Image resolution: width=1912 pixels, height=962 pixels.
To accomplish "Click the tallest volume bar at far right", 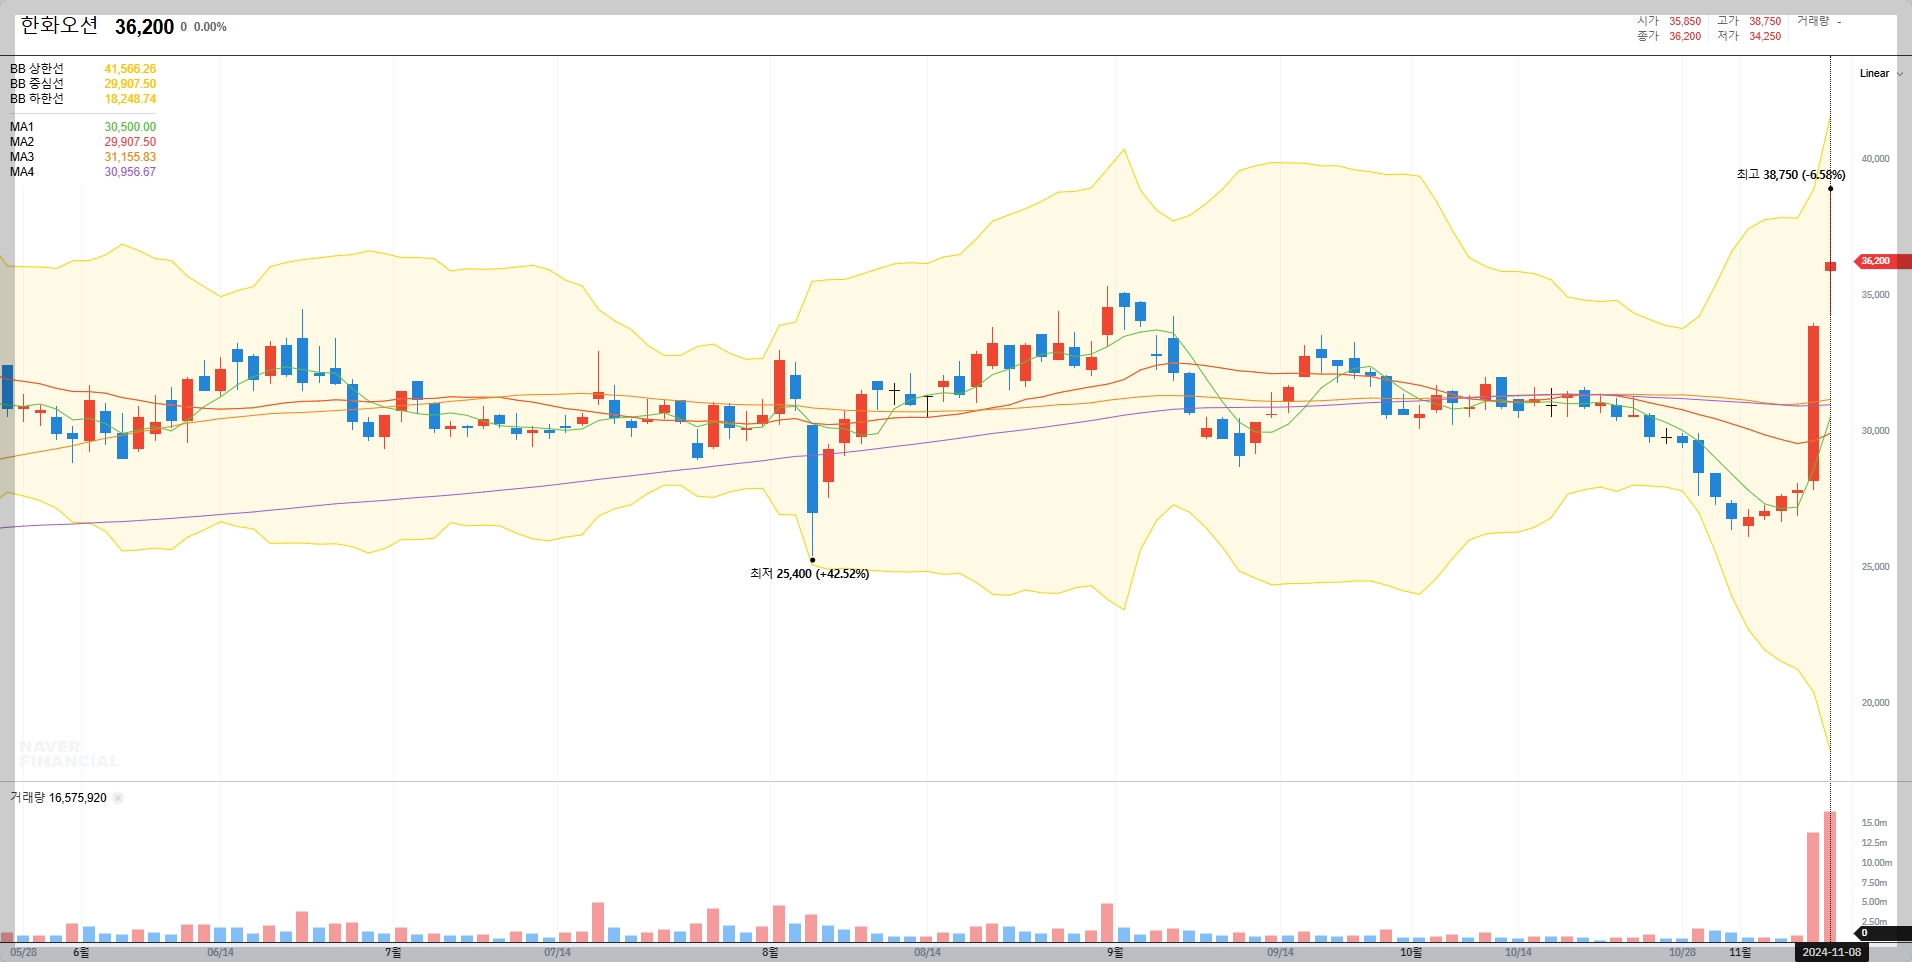I will coord(1830,877).
